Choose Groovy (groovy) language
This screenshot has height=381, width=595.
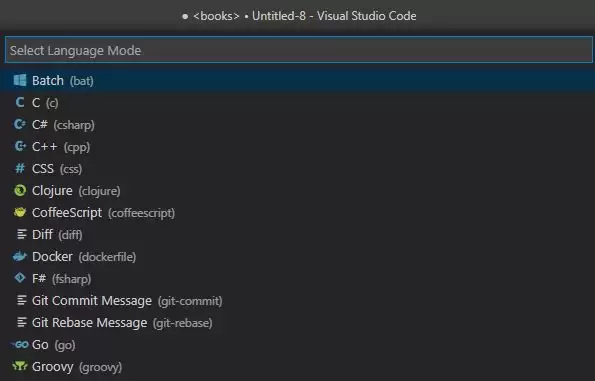[x=298, y=367]
